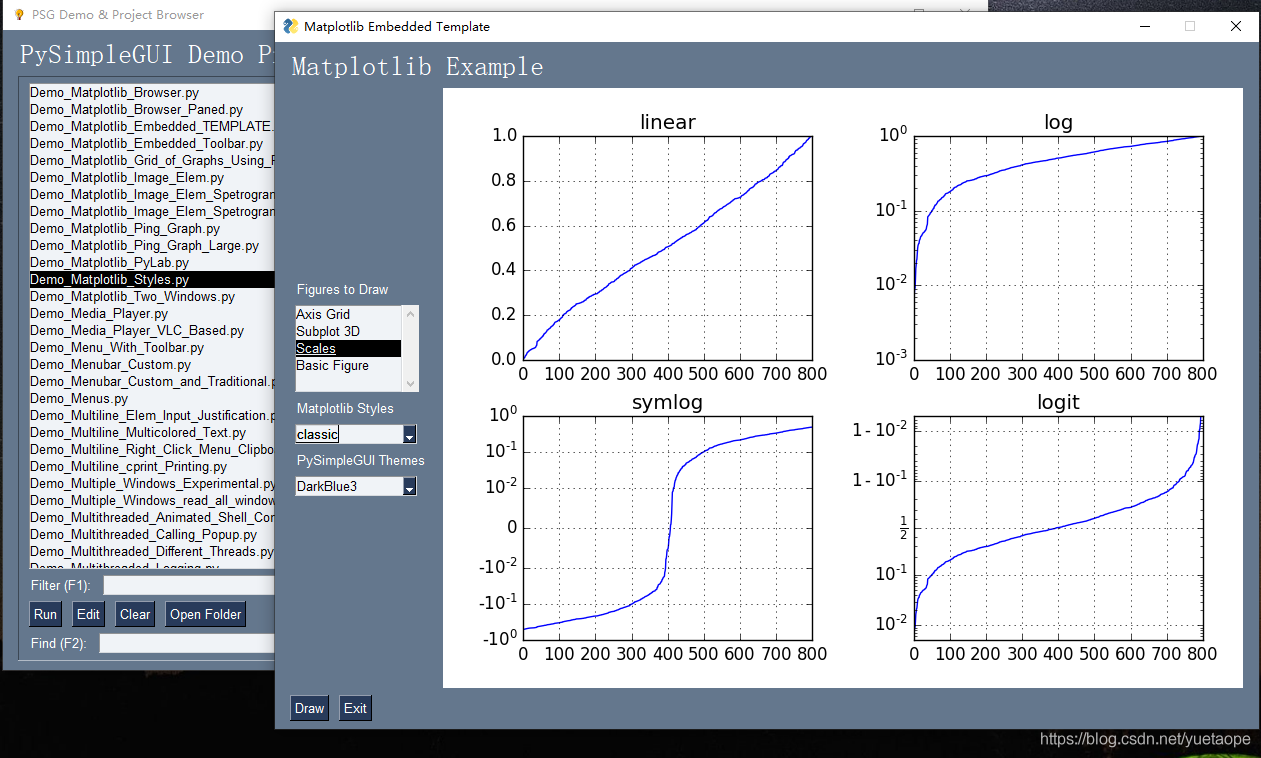This screenshot has width=1261, height=758.
Task: Click the 'classic' style combo field
Action: point(348,435)
